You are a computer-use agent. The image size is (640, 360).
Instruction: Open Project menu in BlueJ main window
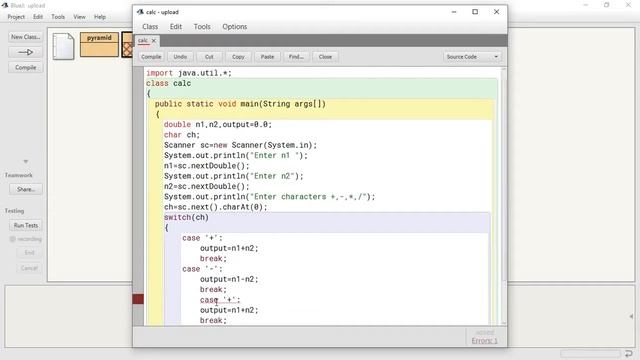coord(16,17)
